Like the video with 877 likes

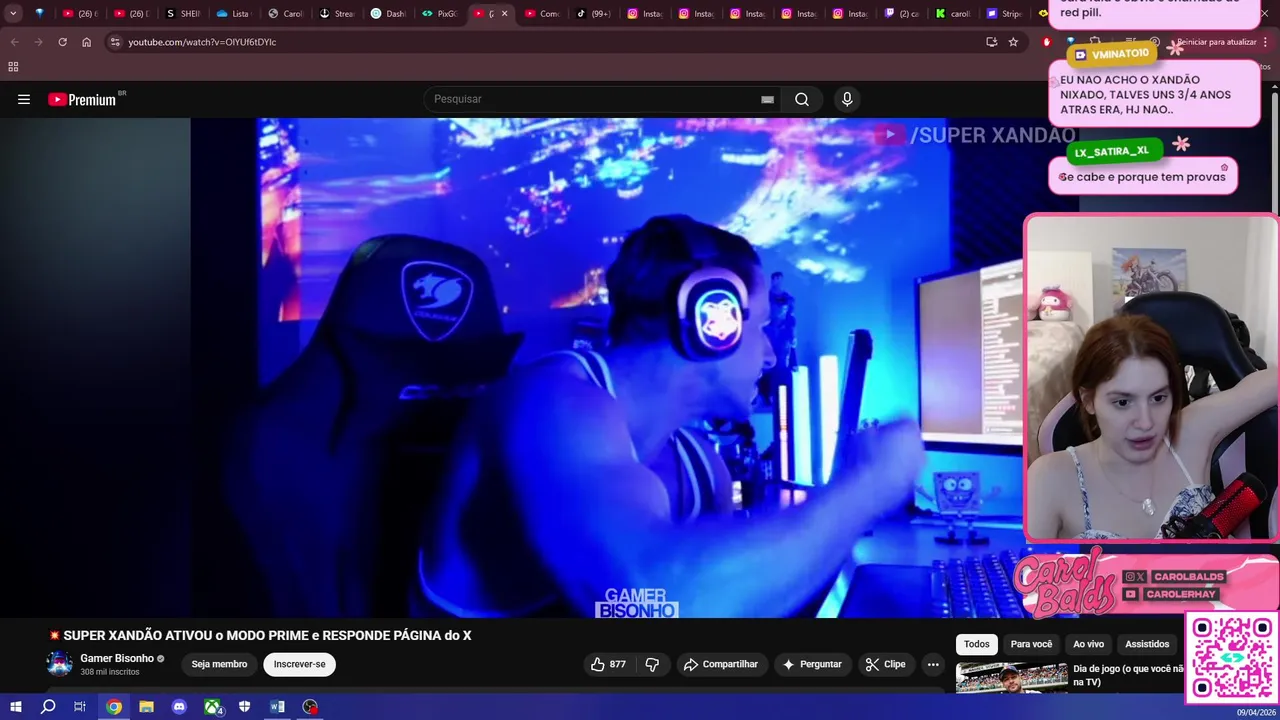point(607,664)
